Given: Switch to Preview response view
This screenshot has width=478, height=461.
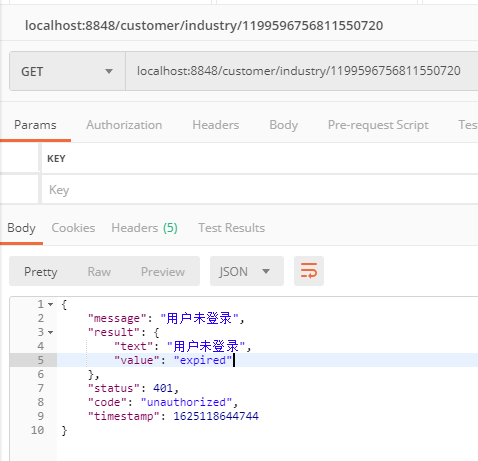Looking at the screenshot, I should point(163,272).
